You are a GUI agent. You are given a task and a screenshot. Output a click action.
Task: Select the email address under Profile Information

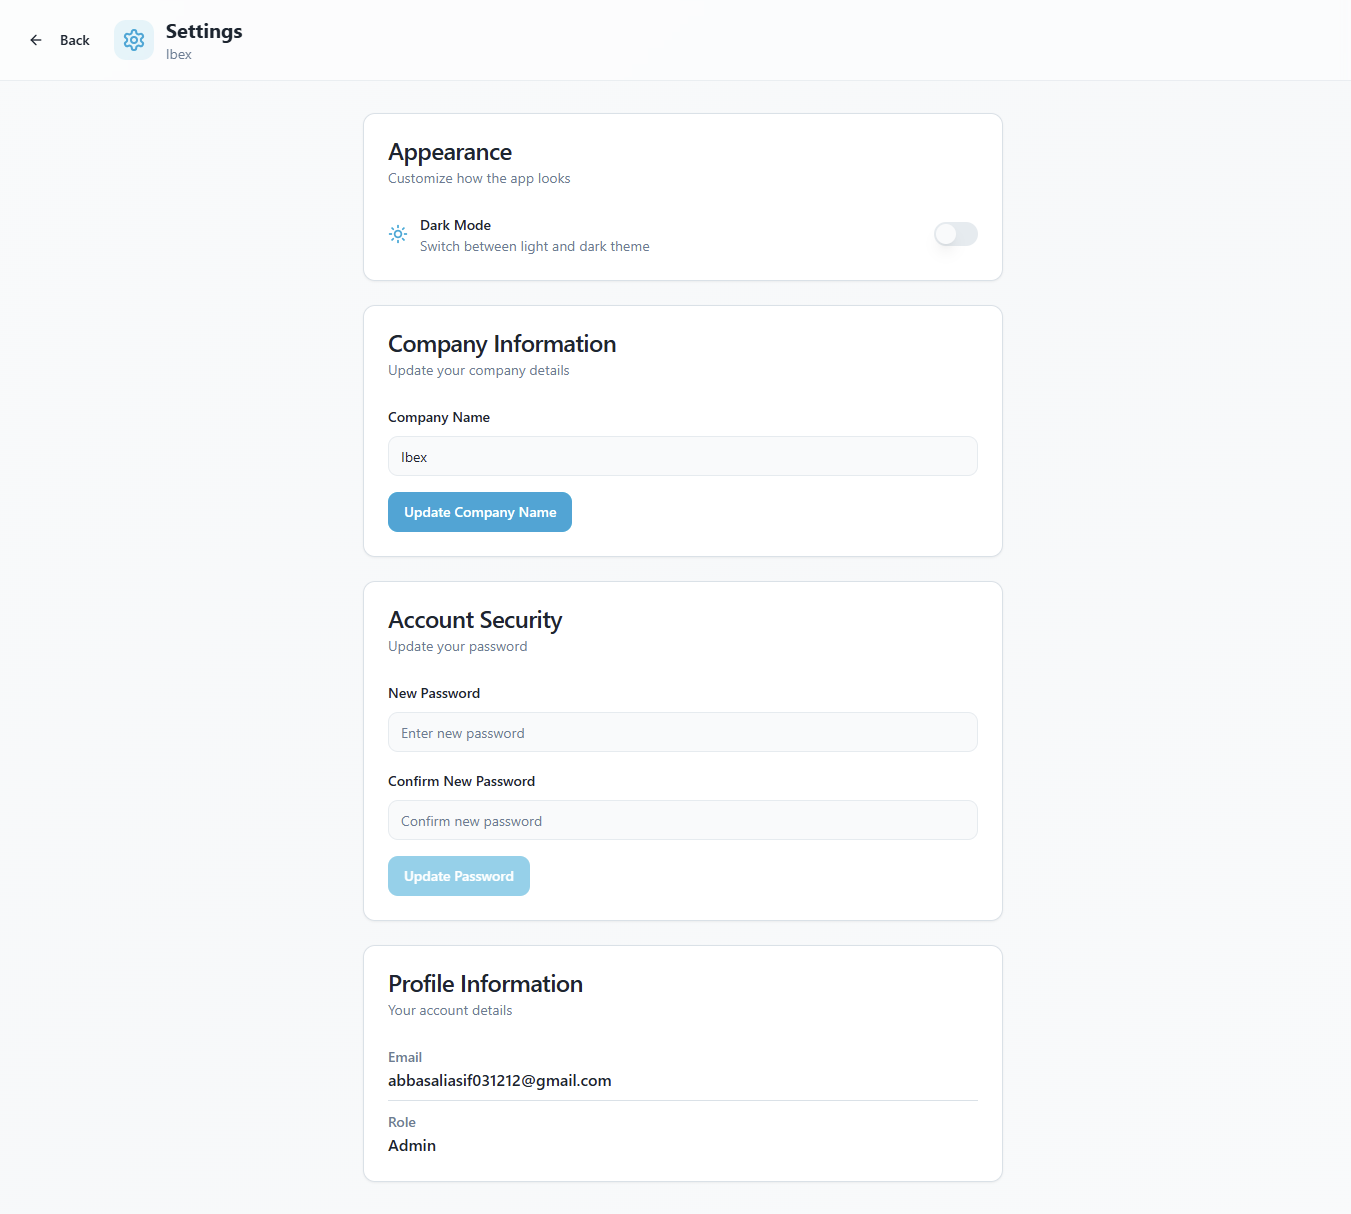click(499, 1080)
